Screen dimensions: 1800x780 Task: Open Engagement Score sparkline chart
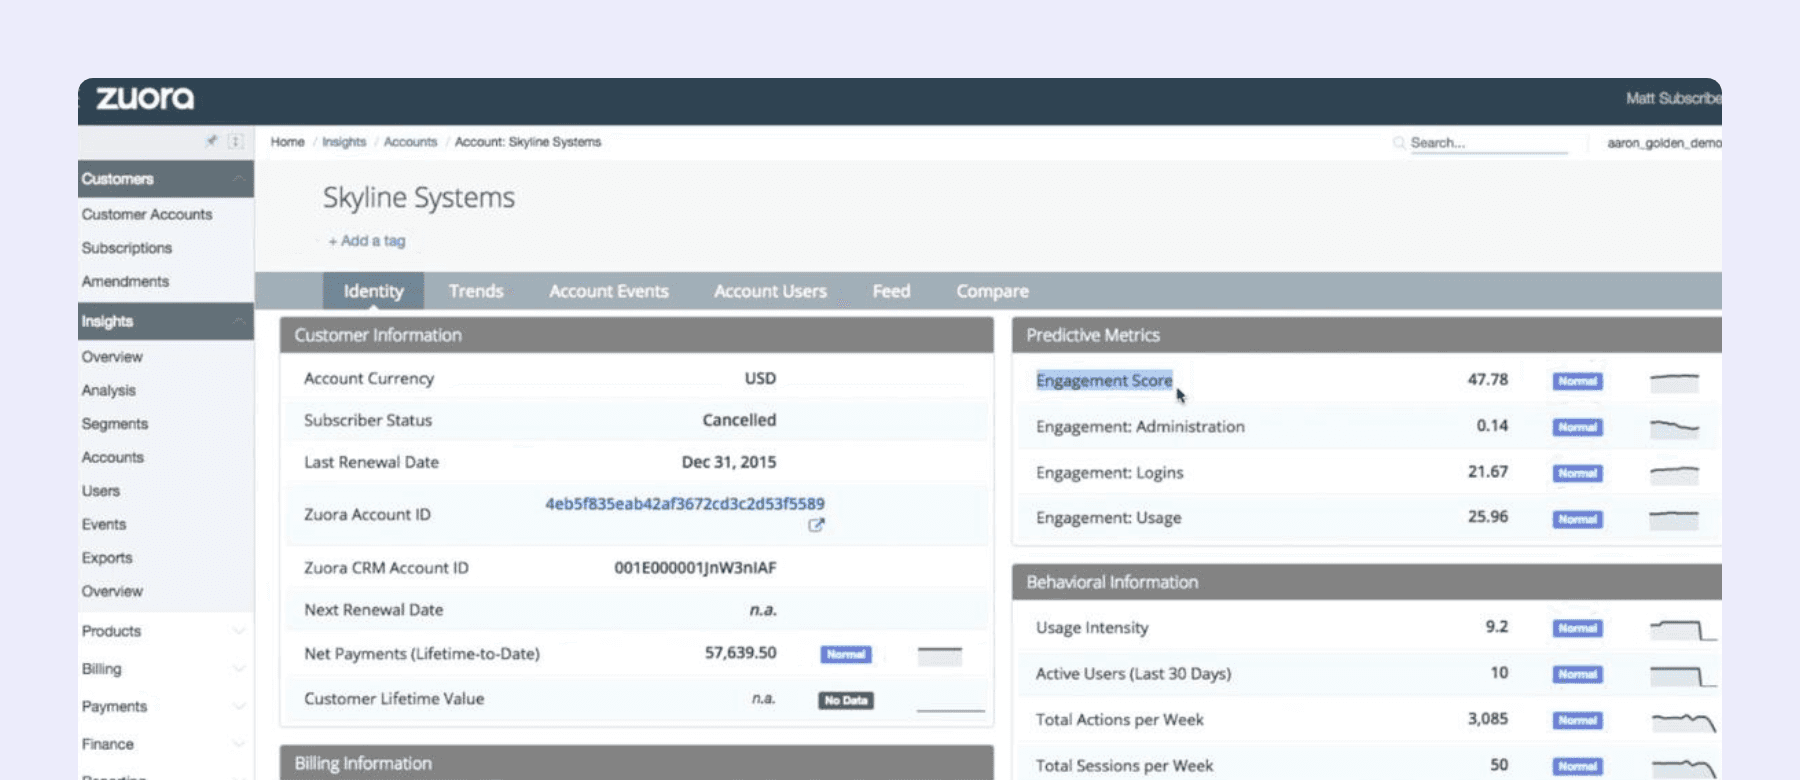pyautogui.click(x=1674, y=381)
